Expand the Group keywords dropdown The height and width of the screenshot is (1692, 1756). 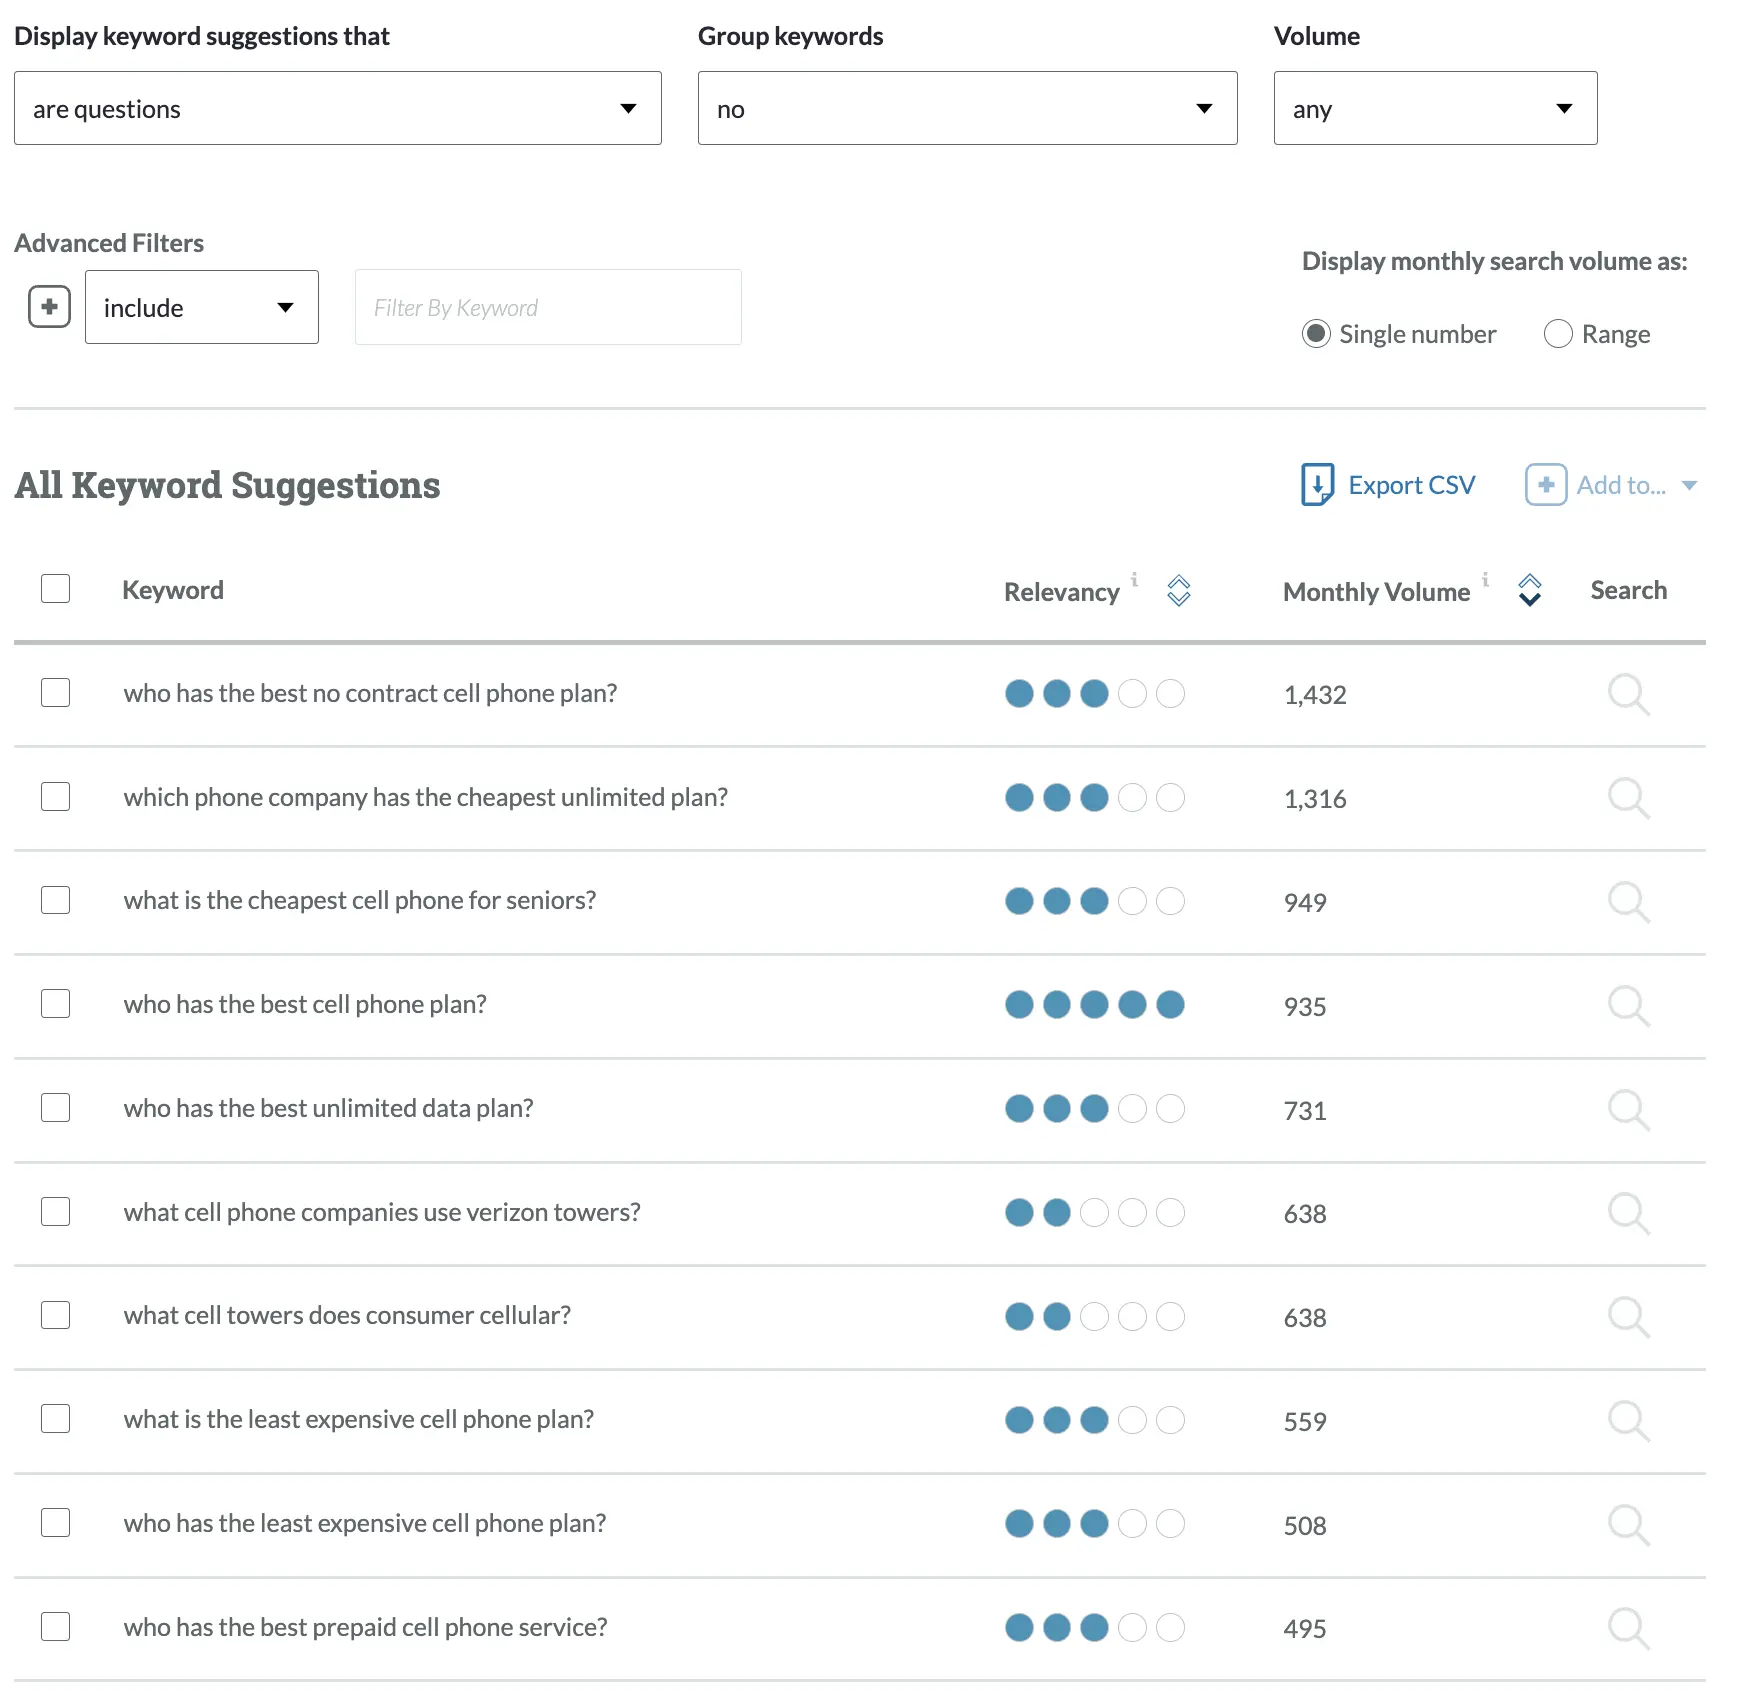[966, 108]
